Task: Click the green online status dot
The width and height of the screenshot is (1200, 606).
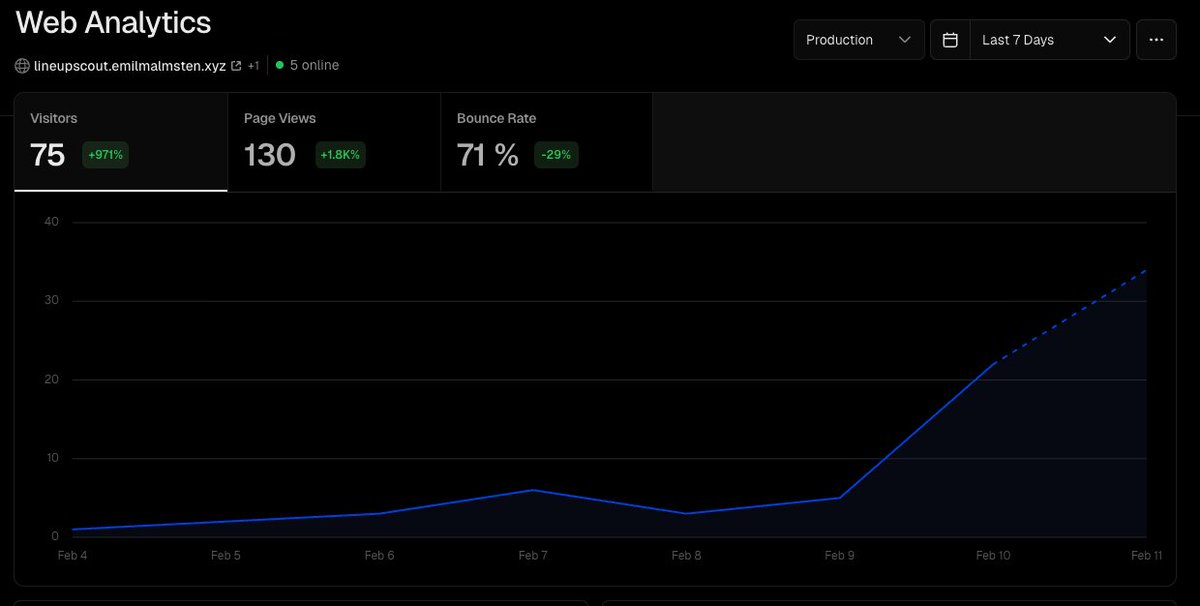Action: [x=279, y=66]
